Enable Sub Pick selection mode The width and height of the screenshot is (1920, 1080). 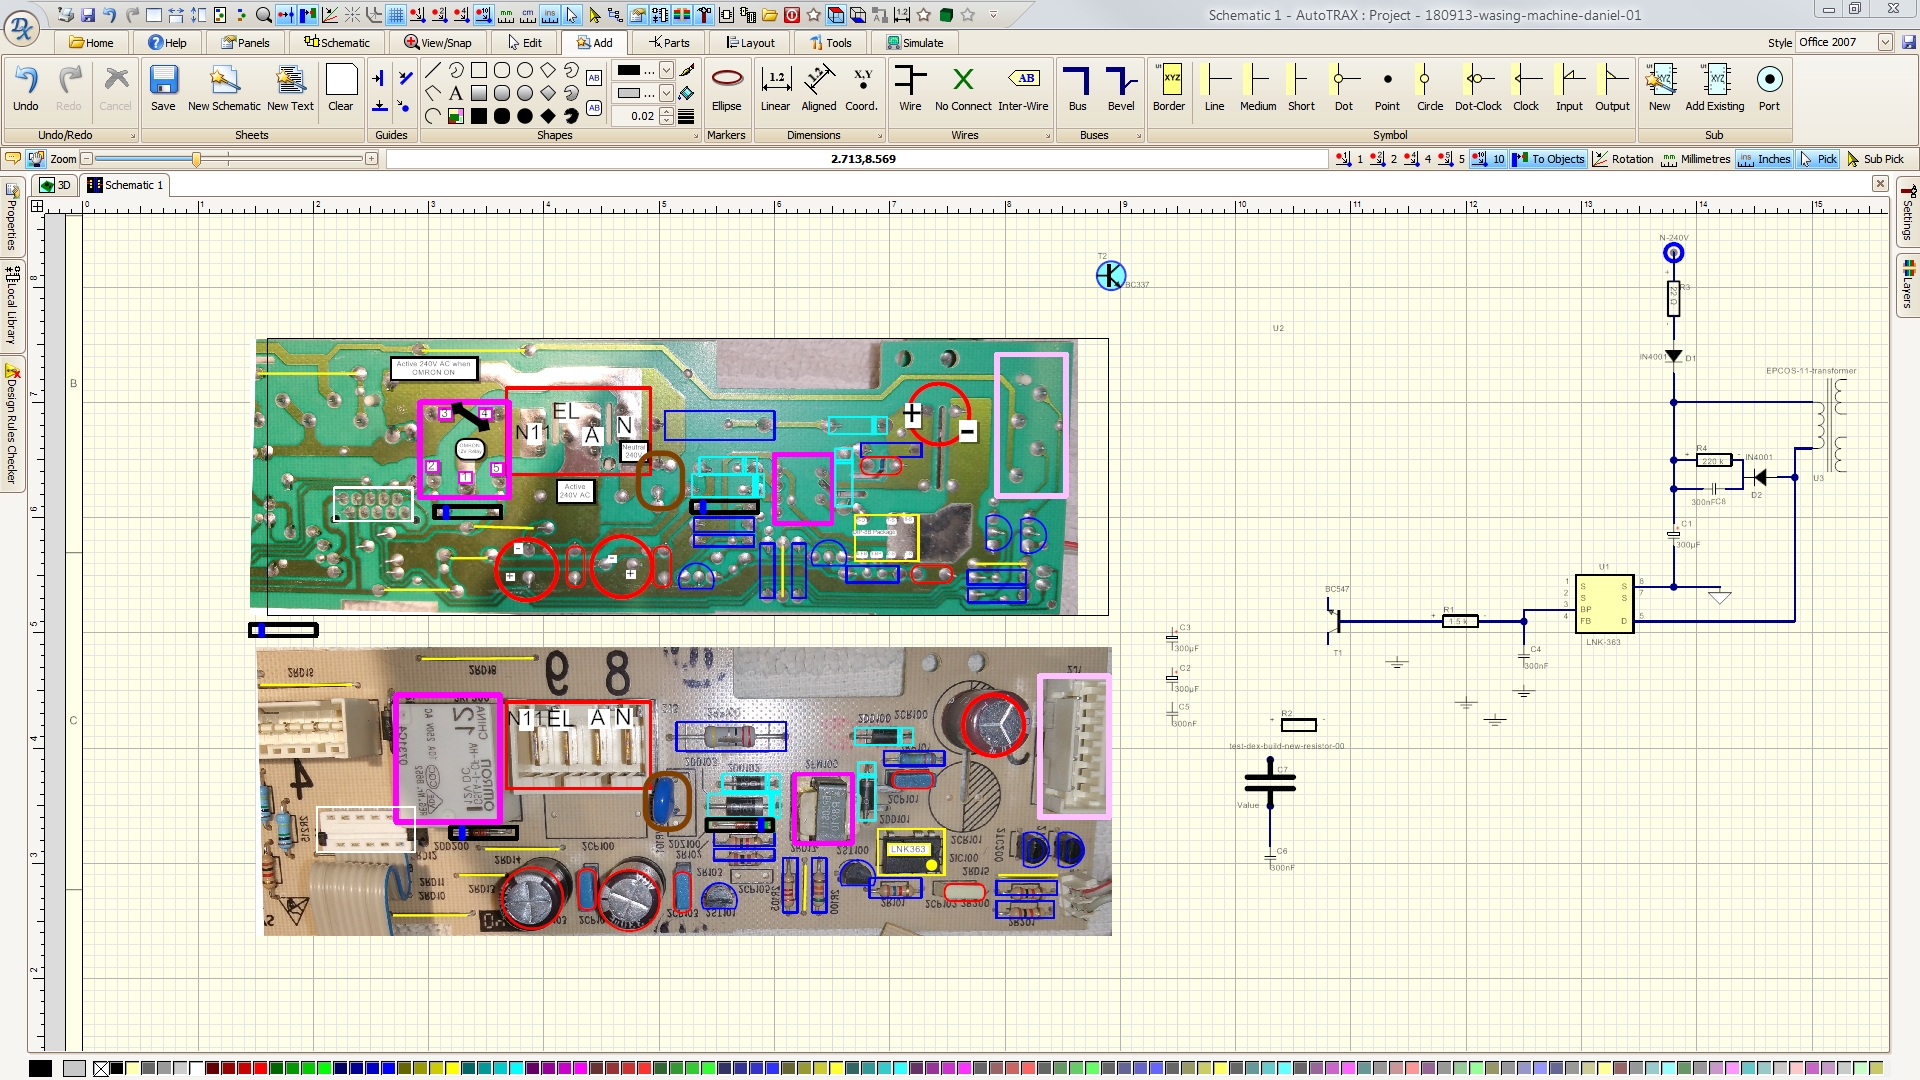click(1875, 159)
